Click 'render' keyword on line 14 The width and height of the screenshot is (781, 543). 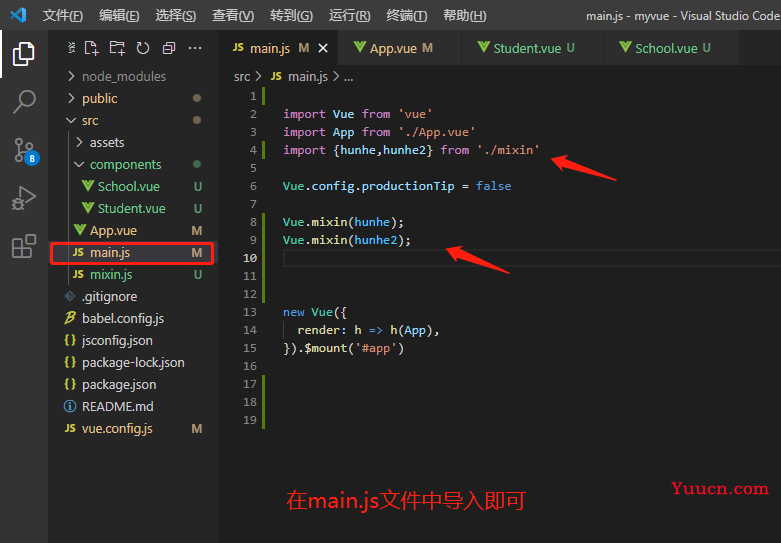[x=318, y=330]
